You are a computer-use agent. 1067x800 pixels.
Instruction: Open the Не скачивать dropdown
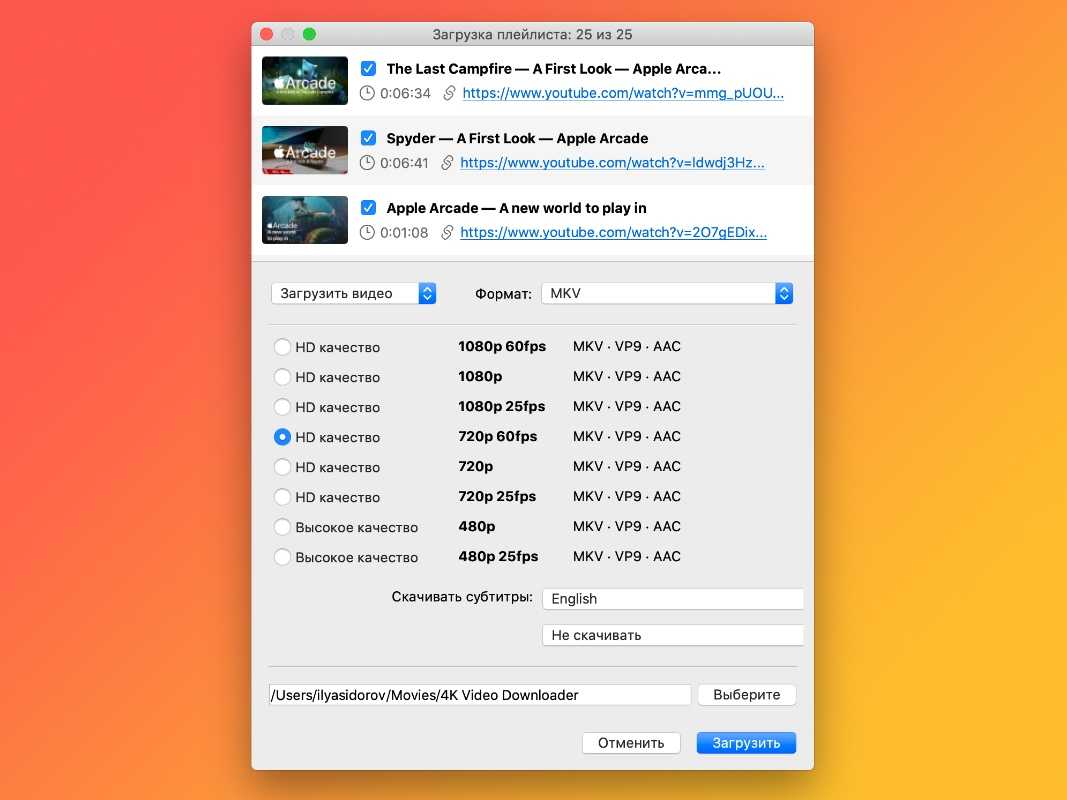(x=672, y=635)
